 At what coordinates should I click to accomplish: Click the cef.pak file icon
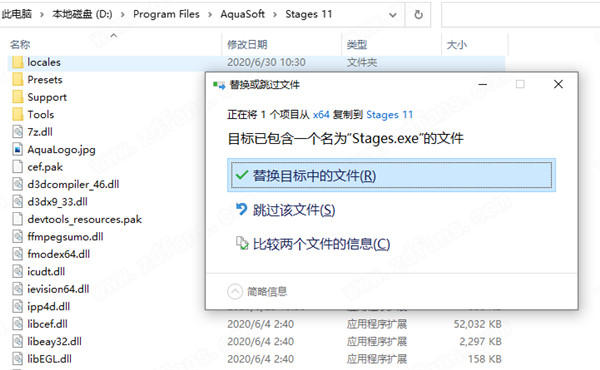[17, 167]
